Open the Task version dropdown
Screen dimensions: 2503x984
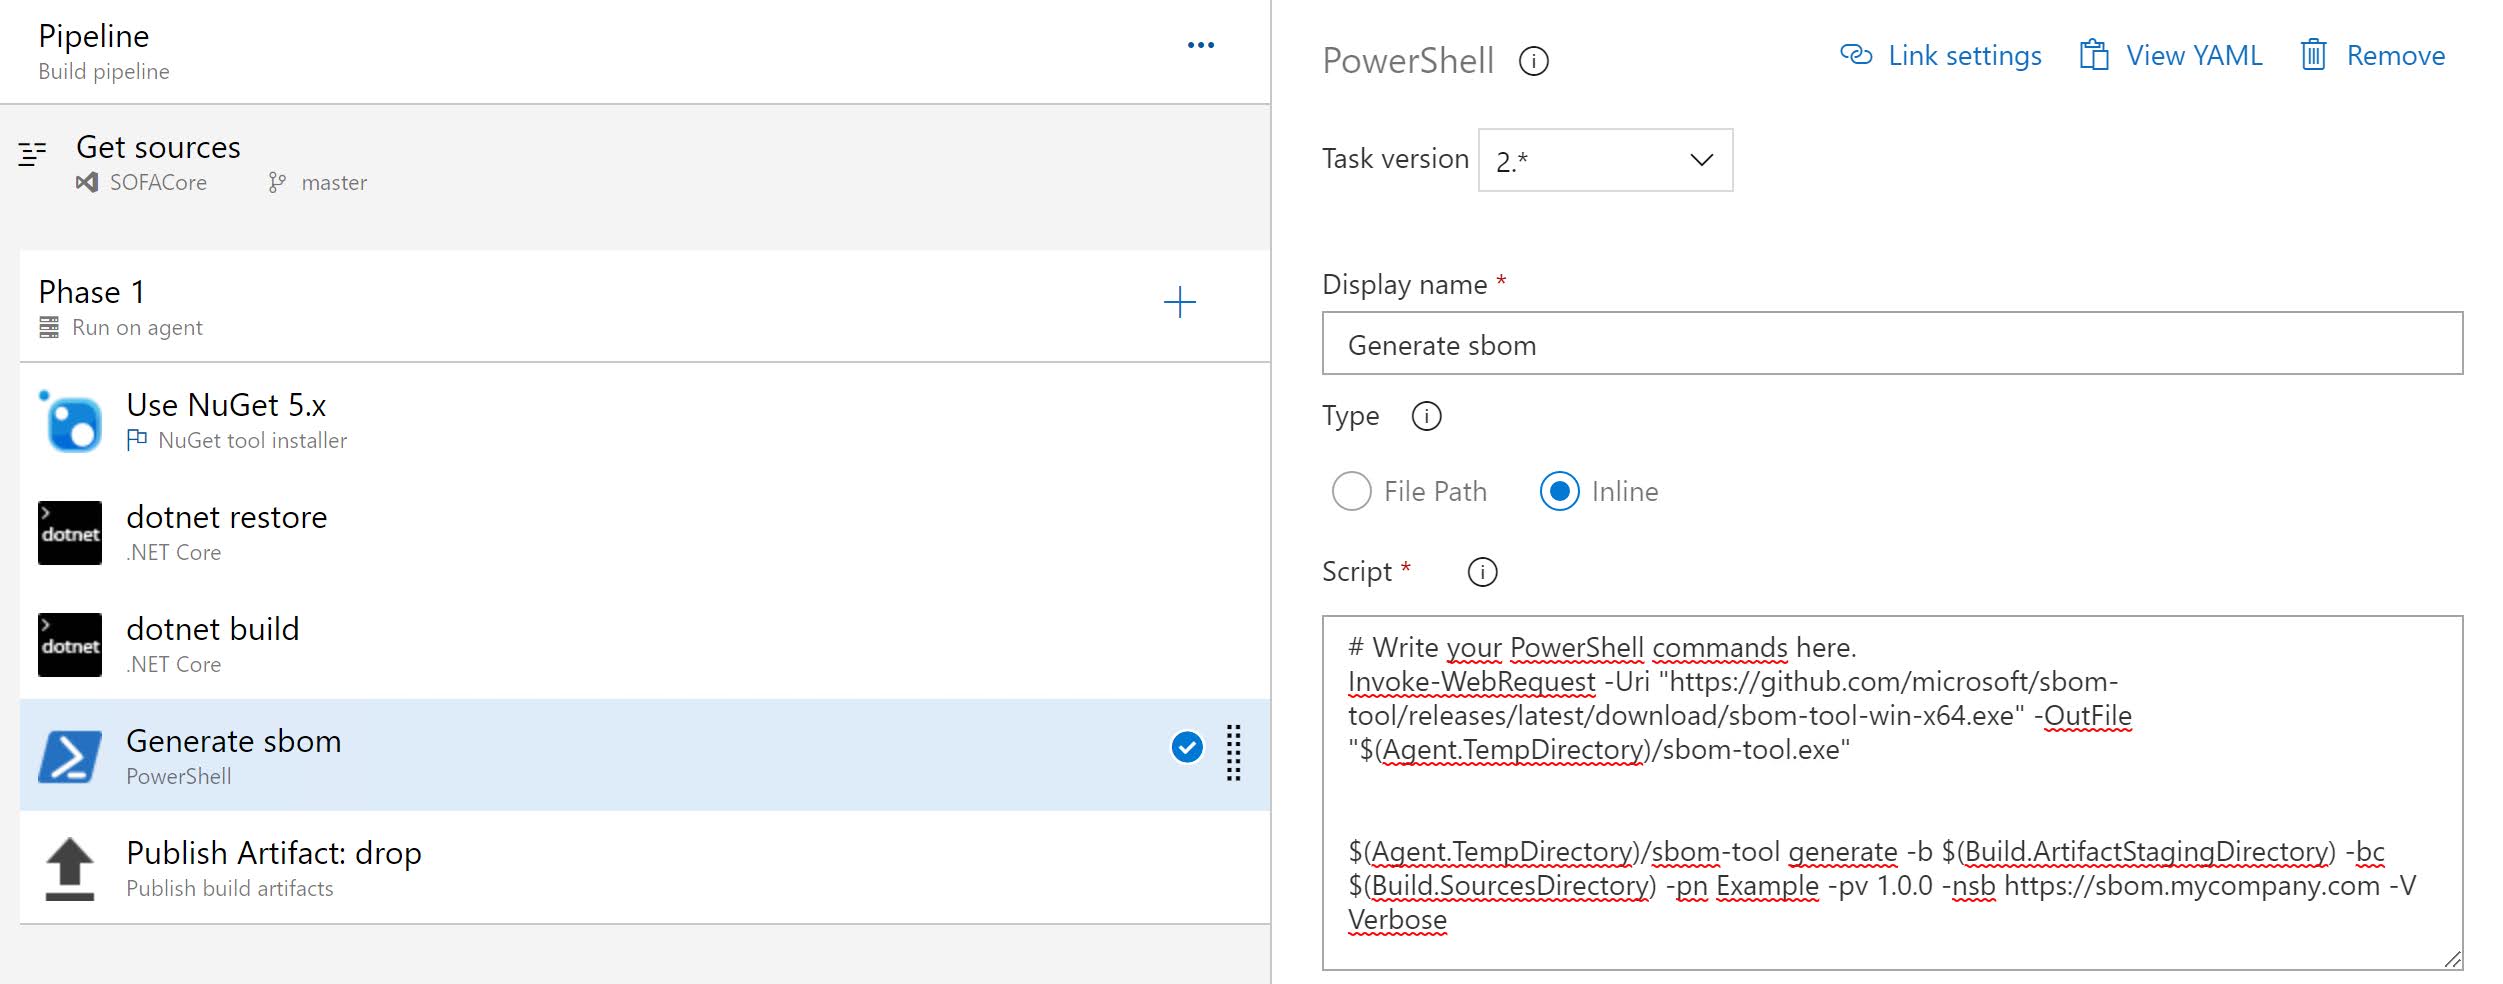[1605, 160]
